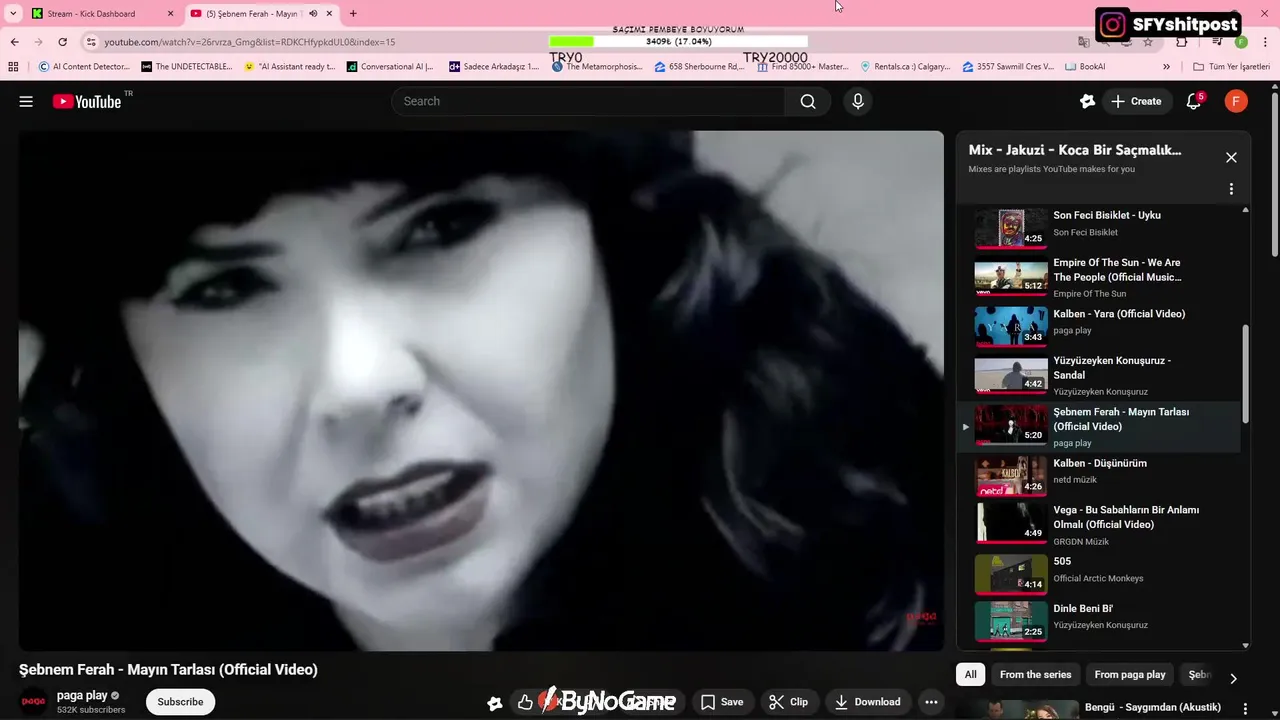
Task: Open 3557 Sawmill Cres bookmark
Action: (1008, 66)
